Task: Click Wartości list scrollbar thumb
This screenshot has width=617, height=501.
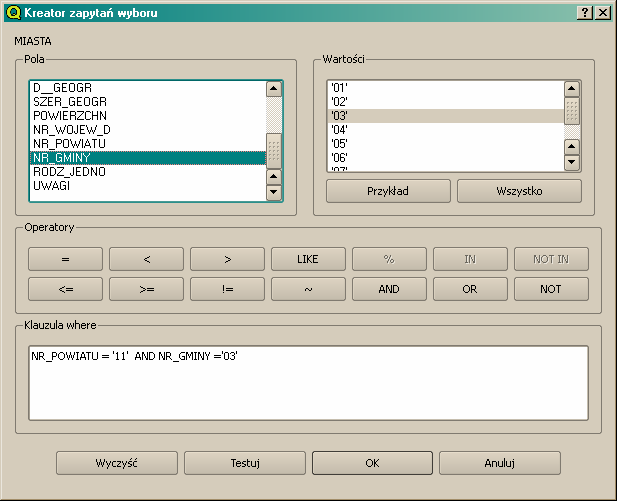Action: [x=572, y=111]
